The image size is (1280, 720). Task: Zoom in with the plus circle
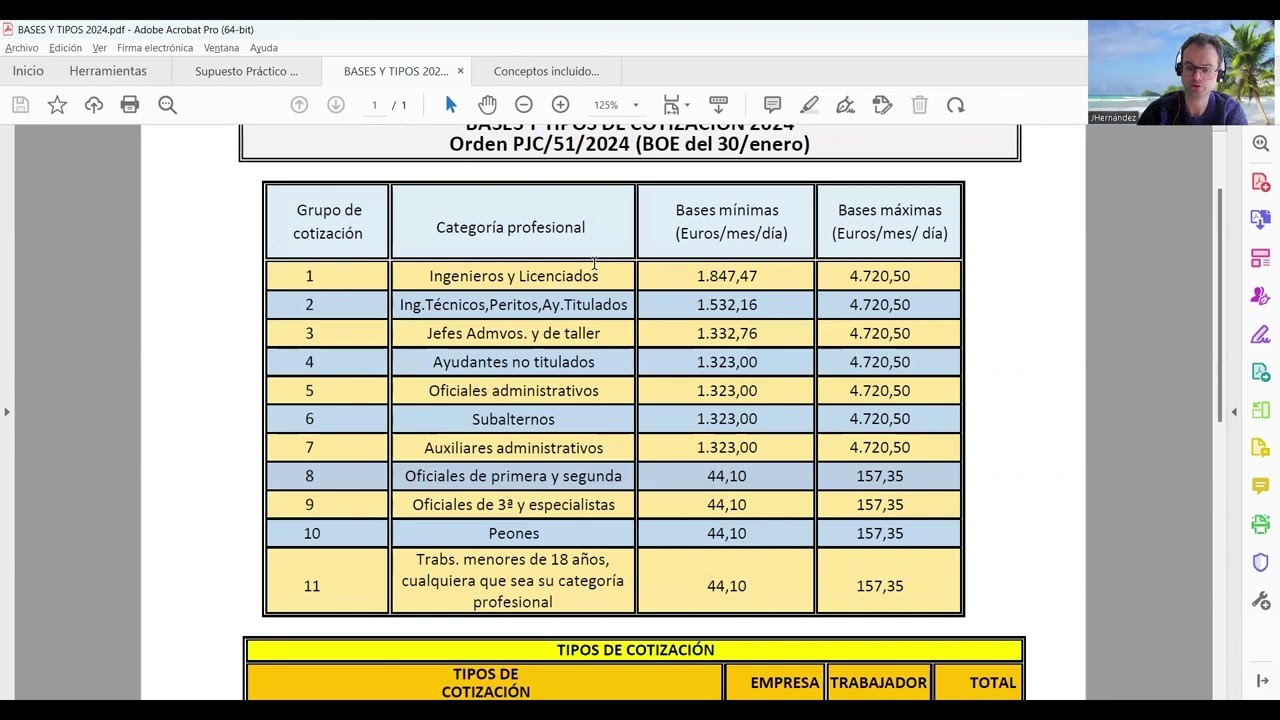click(x=561, y=105)
